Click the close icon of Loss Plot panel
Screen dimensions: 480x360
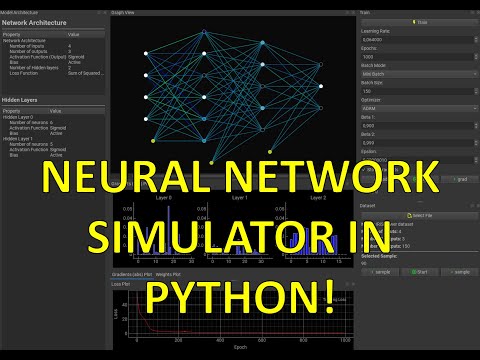click(353, 284)
